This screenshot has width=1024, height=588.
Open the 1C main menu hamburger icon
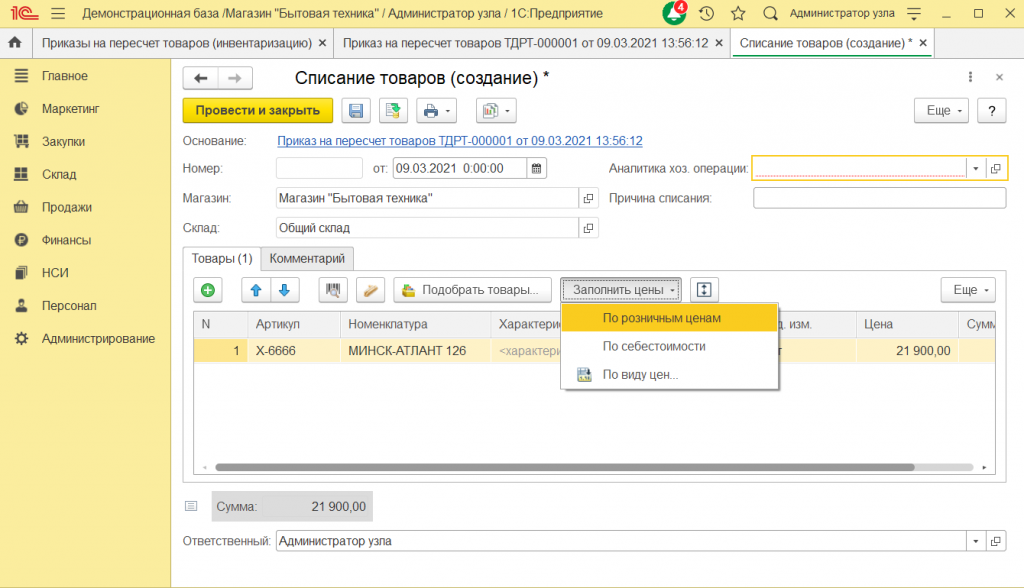point(58,13)
